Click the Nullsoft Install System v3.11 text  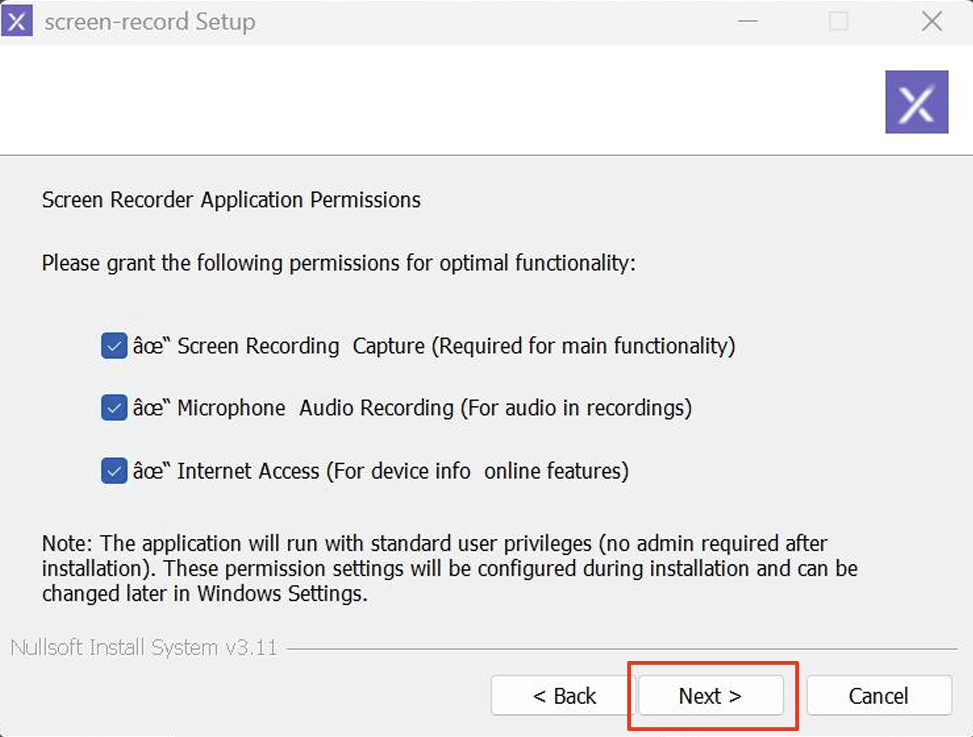pos(143,648)
